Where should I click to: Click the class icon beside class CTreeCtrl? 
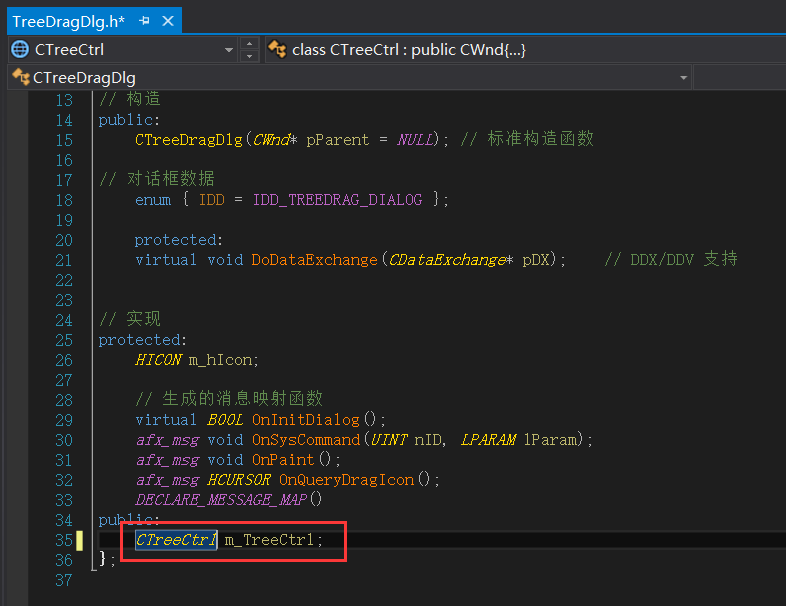point(277,49)
